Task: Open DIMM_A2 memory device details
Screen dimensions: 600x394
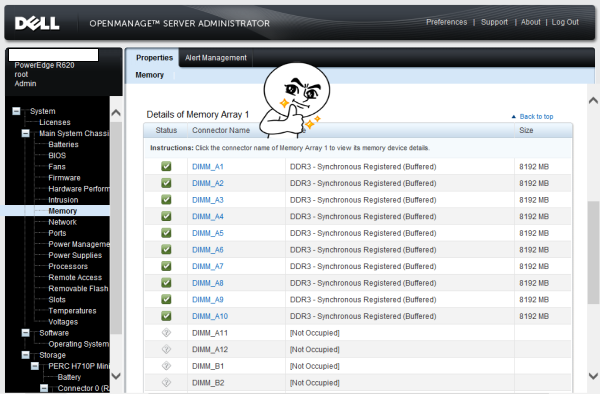Action: [207, 183]
